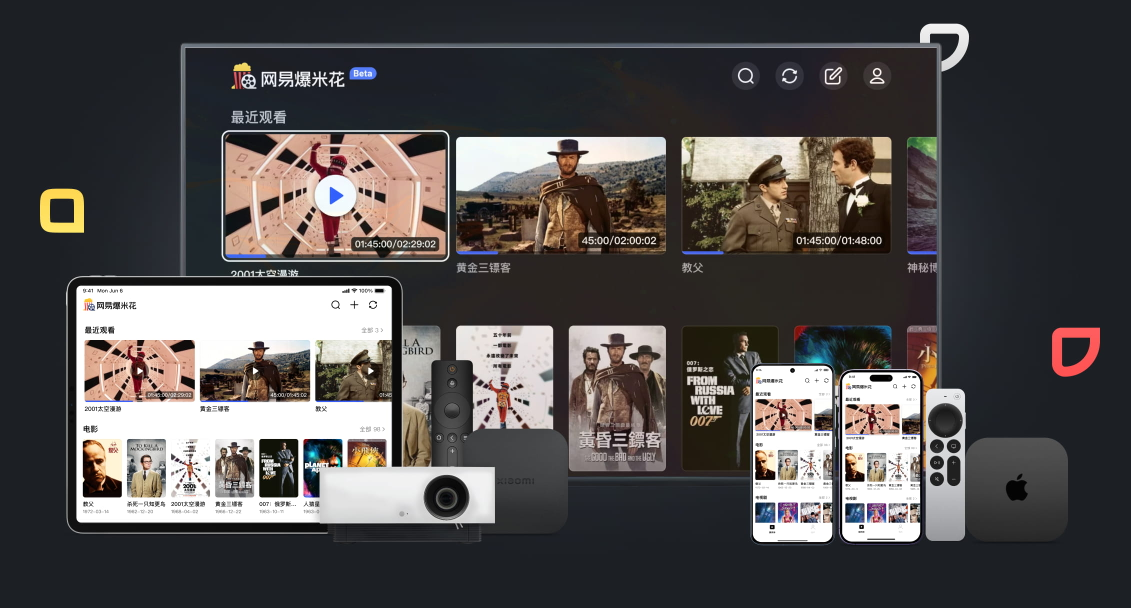Open 2001太空漫游 movie poster on iPad

pyautogui.click(x=190, y=468)
